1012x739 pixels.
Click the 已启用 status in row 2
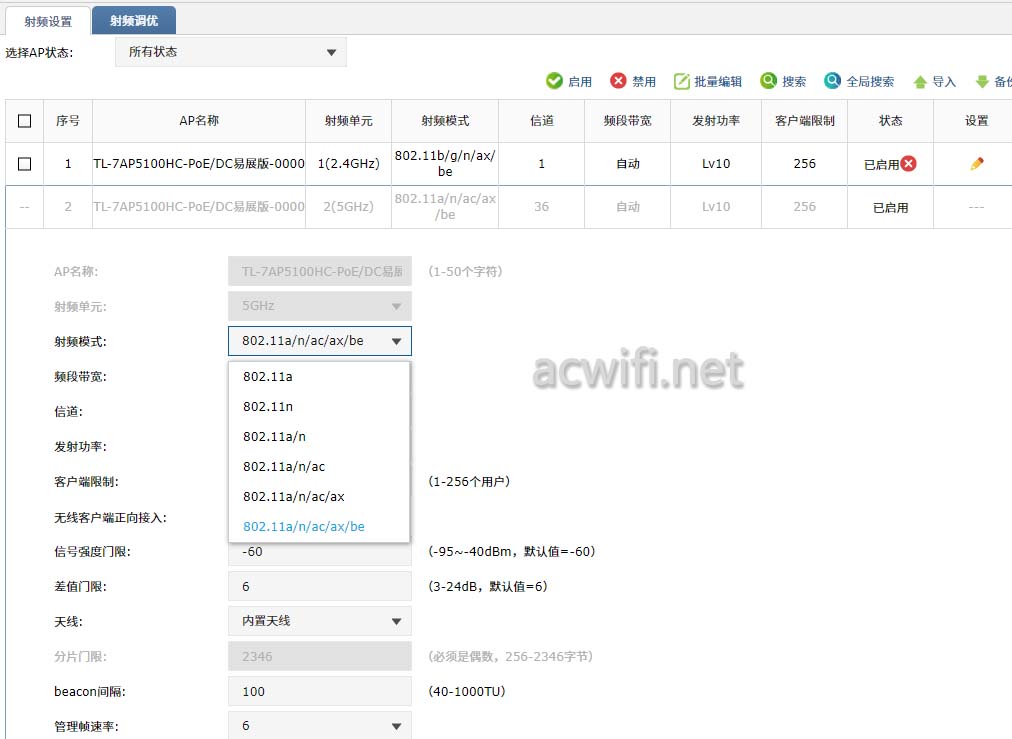[x=890, y=207]
